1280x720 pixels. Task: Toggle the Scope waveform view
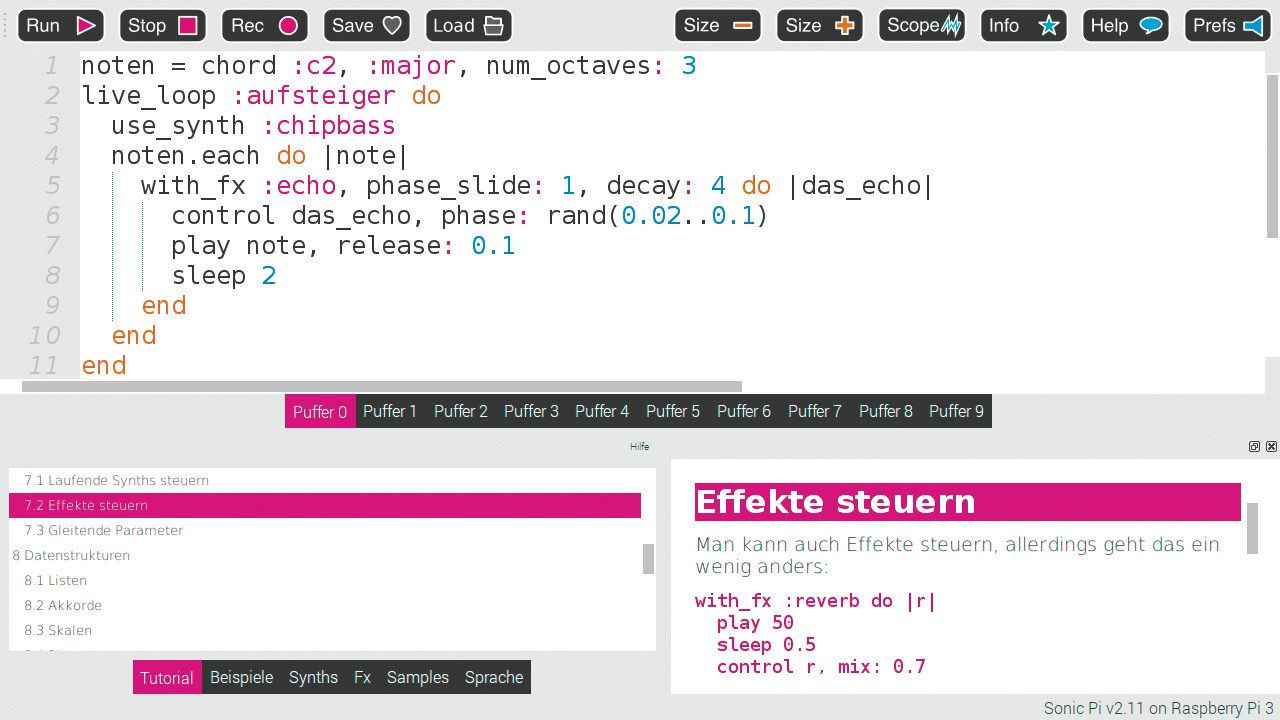pos(922,26)
